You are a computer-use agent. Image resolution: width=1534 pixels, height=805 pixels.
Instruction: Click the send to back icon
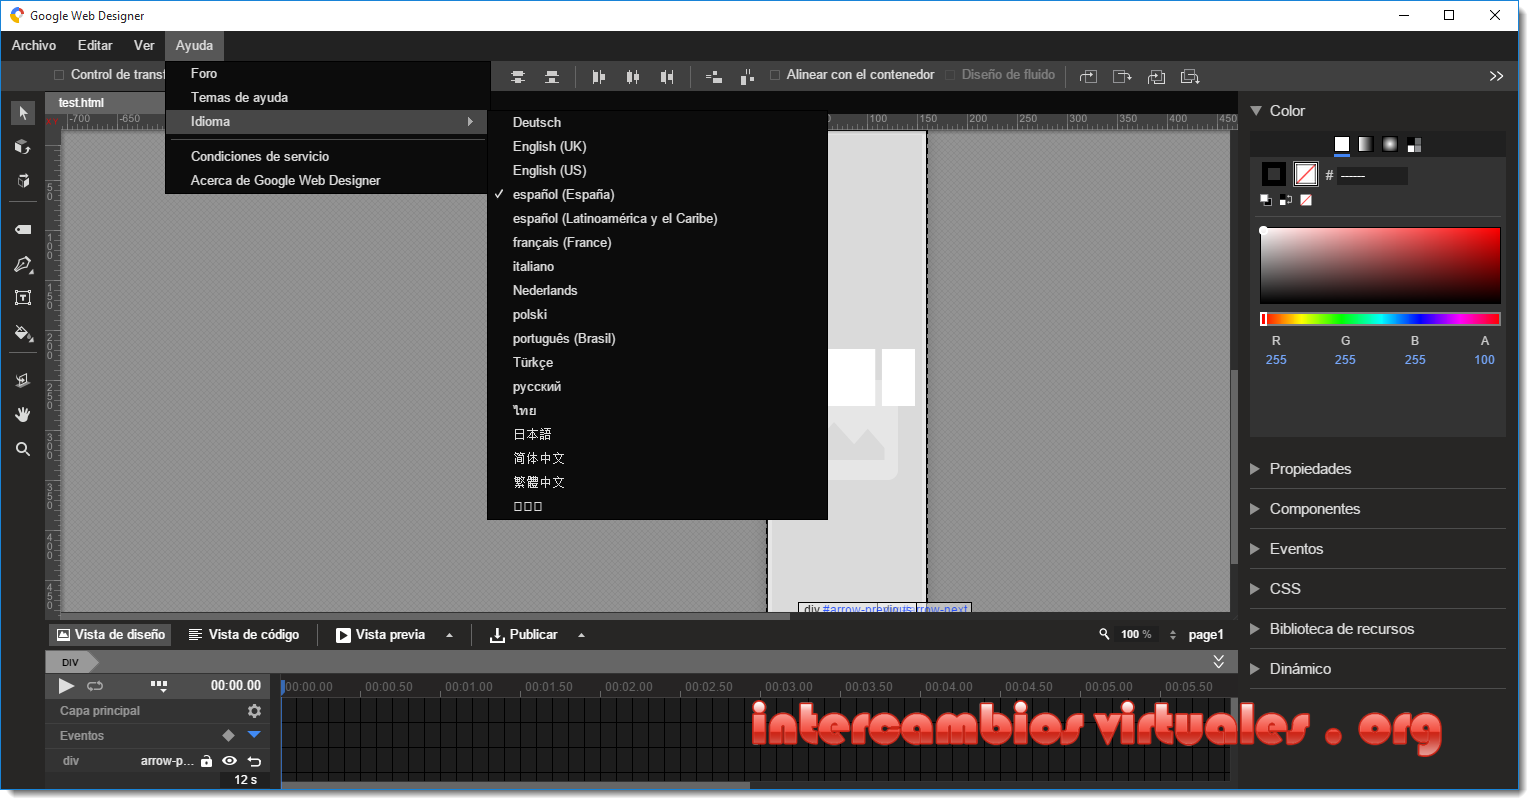click(1190, 77)
